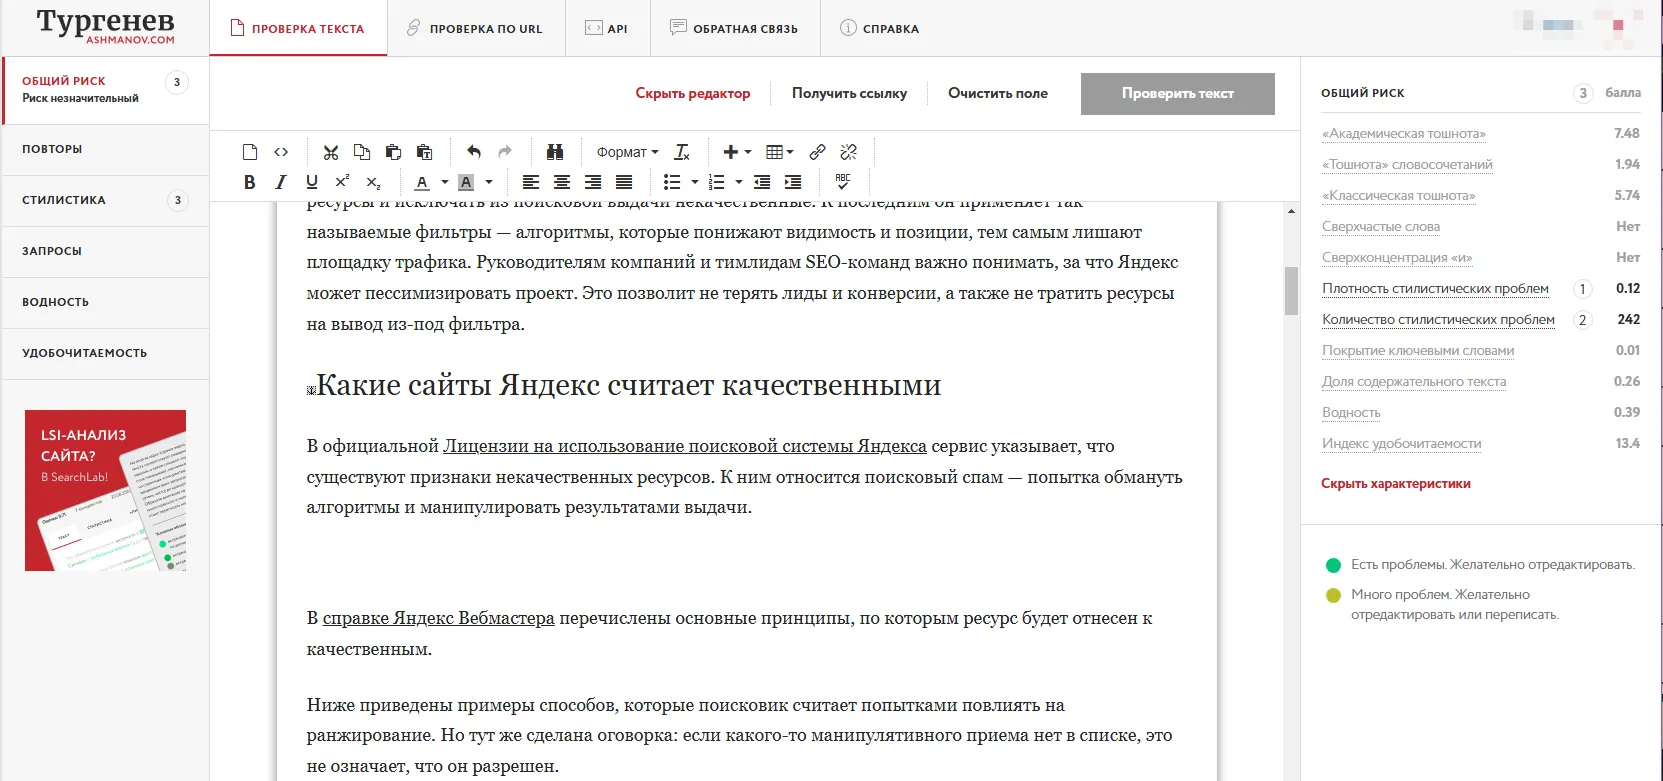The width and height of the screenshot is (1663, 781).
Task: Switch to Проверка текста tab
Action: (x=298, y=28)
